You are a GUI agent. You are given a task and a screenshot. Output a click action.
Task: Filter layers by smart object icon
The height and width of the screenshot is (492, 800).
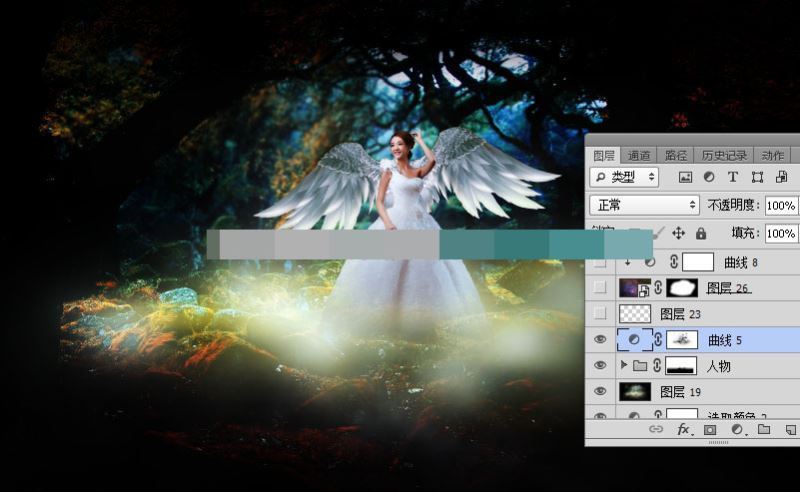click(x=781, y=177)
